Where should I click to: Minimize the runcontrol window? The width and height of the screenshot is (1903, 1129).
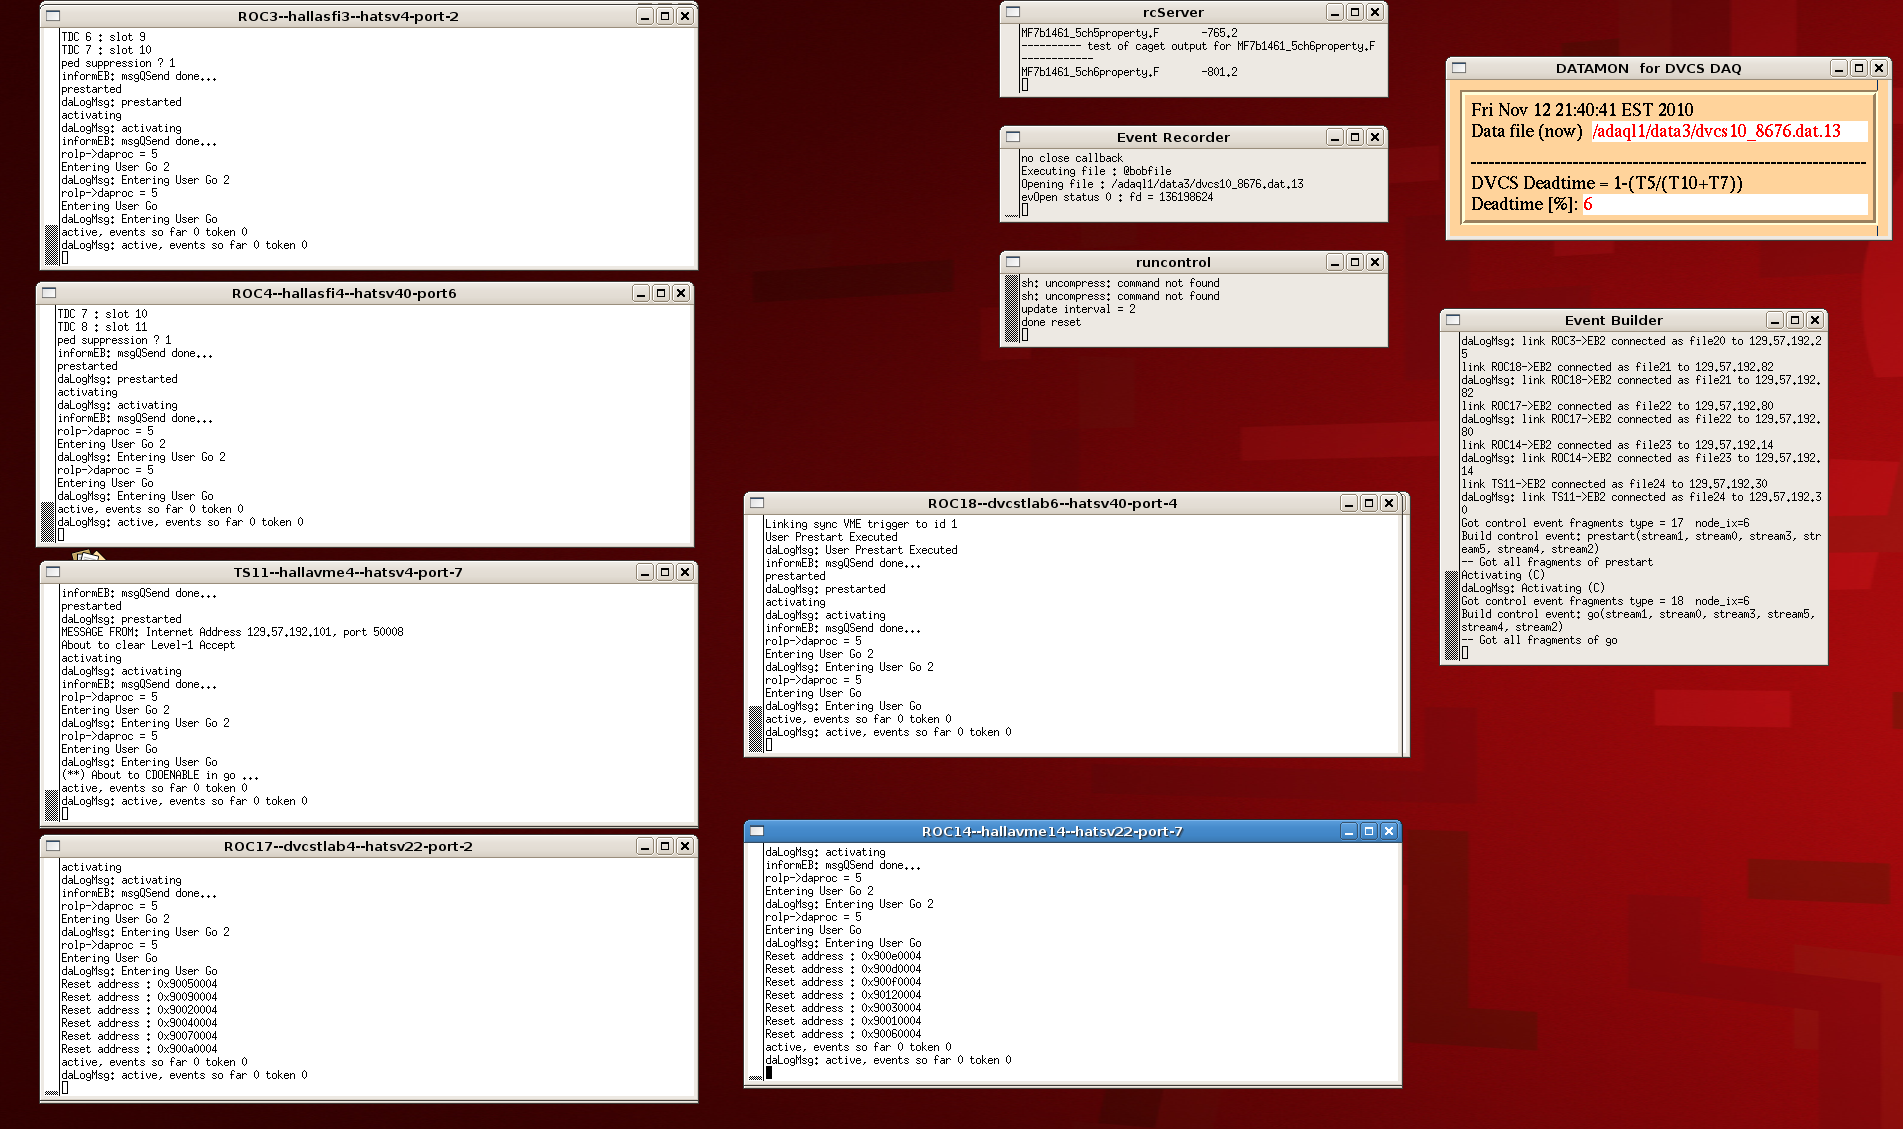1335,262
